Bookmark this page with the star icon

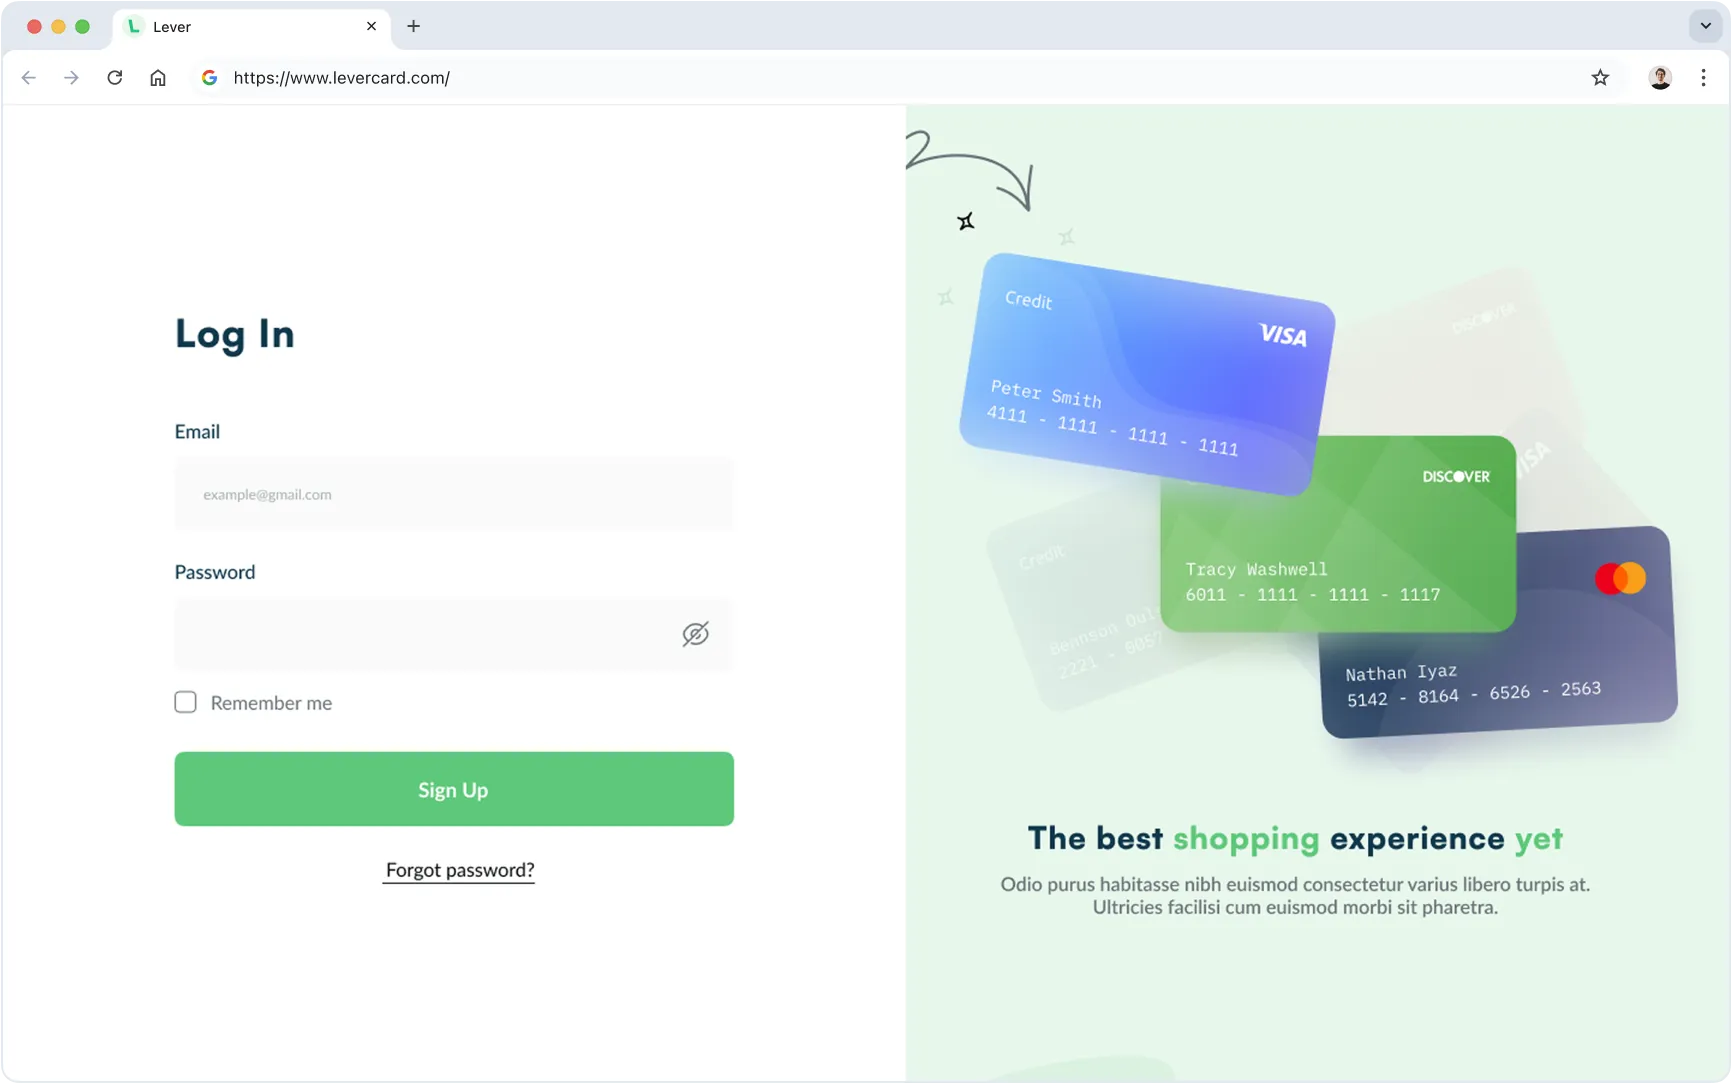click(1600, 77)
